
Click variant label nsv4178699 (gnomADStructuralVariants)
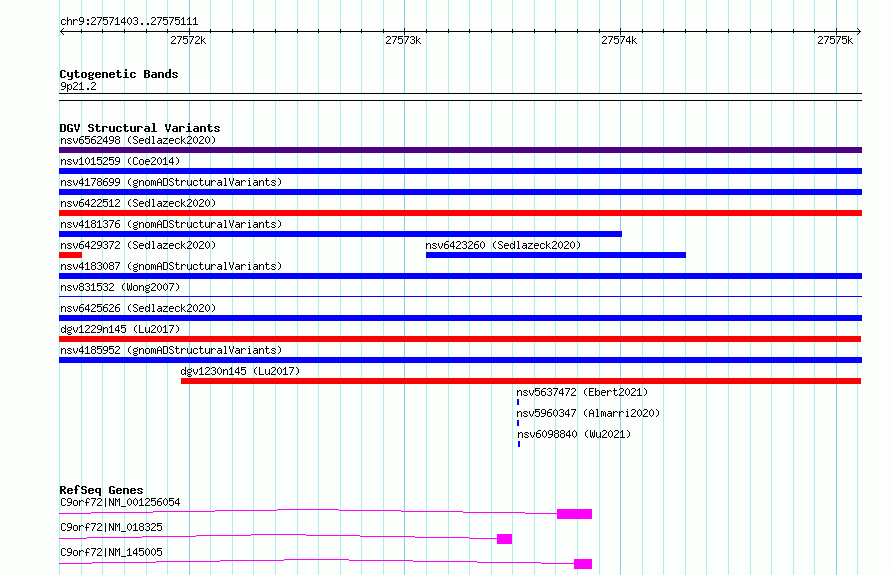click(171, 182)
